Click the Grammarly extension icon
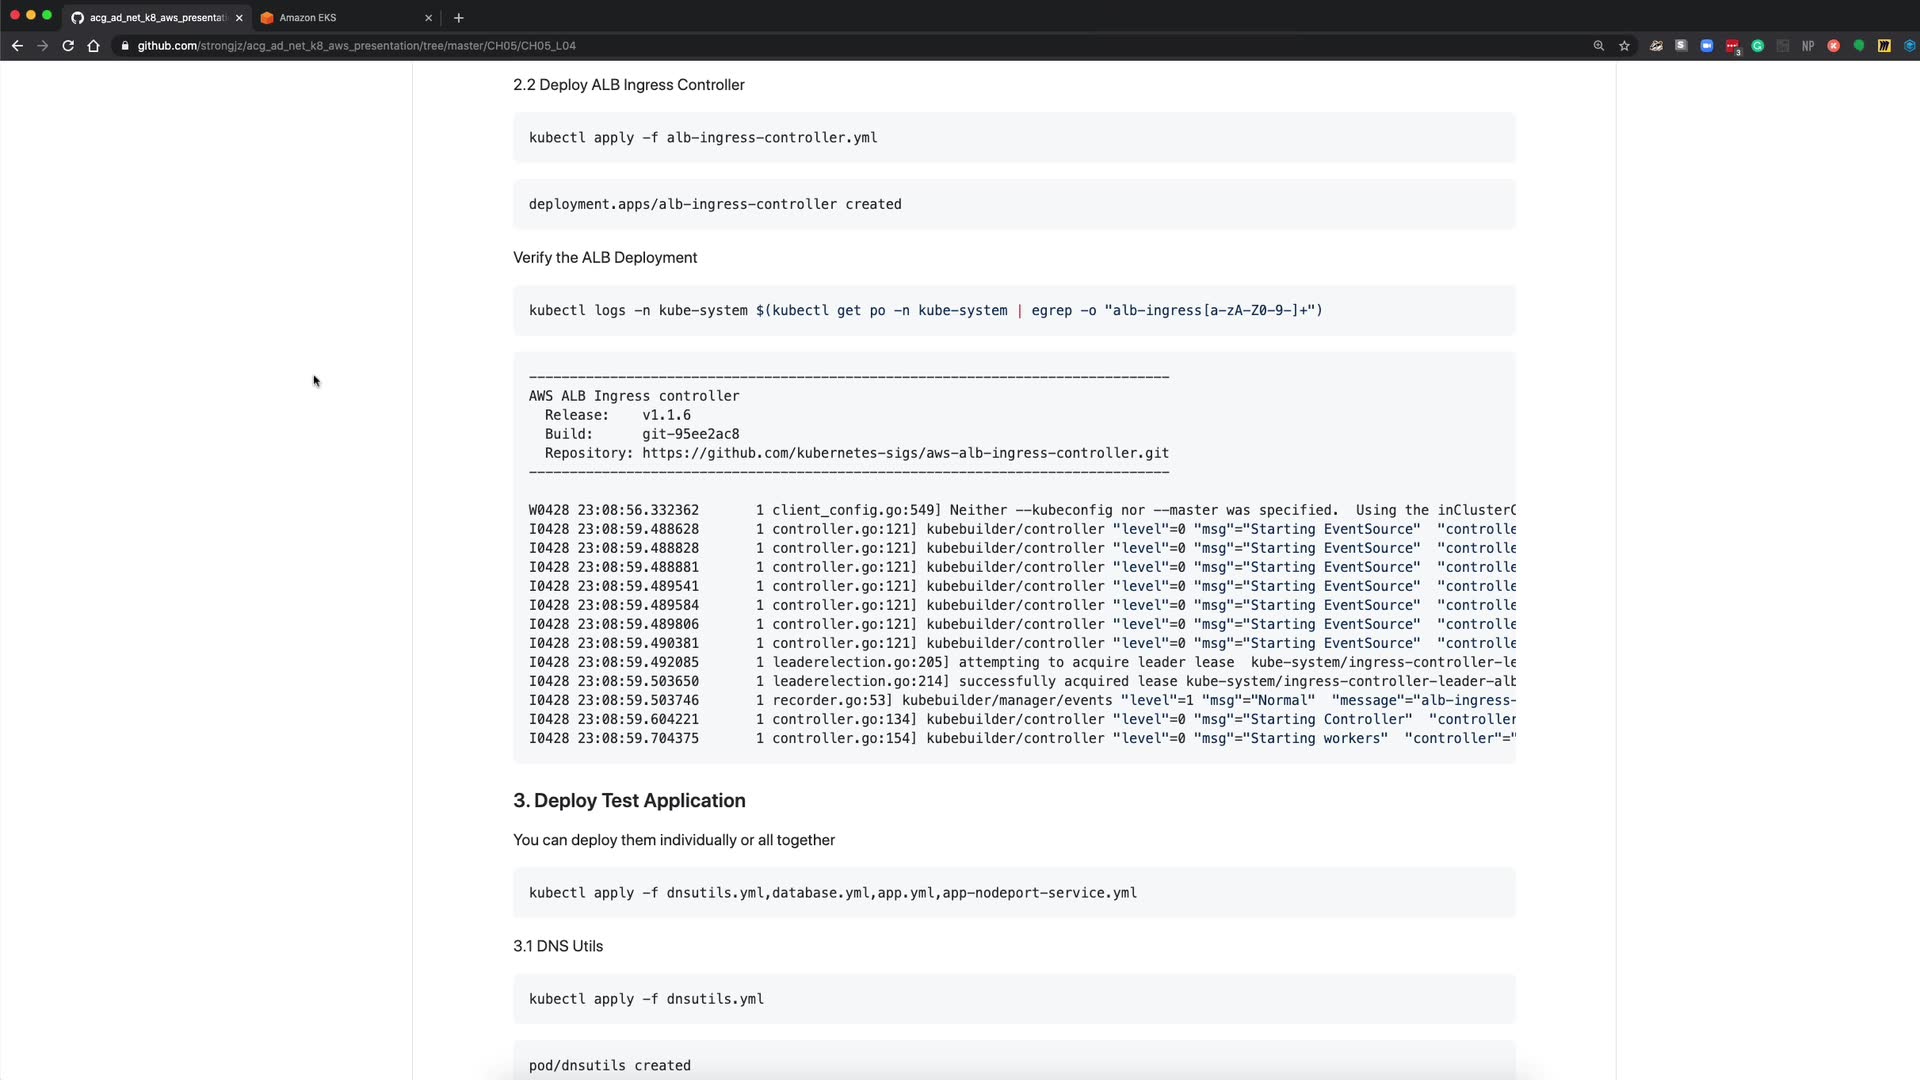Screen dimensions: 1920x1080 [x=1757, y=46]
